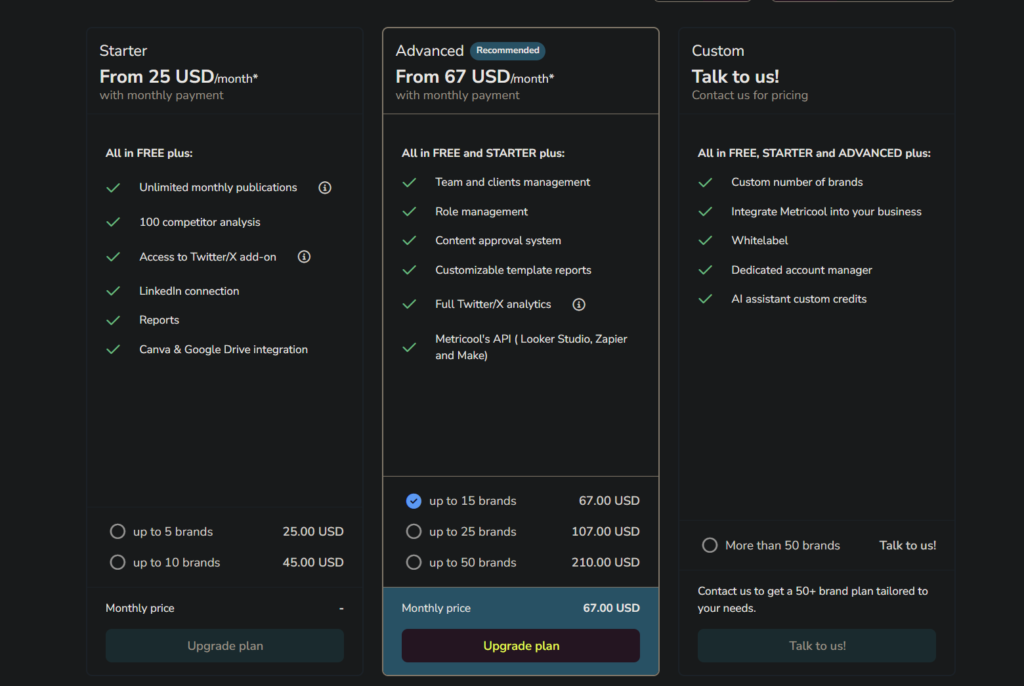This screenshot has width=1024, height=686.
Task: Click checkmark beside Canva & Google Drive integration
Action: pyautogui.click(x=113, y=350)
